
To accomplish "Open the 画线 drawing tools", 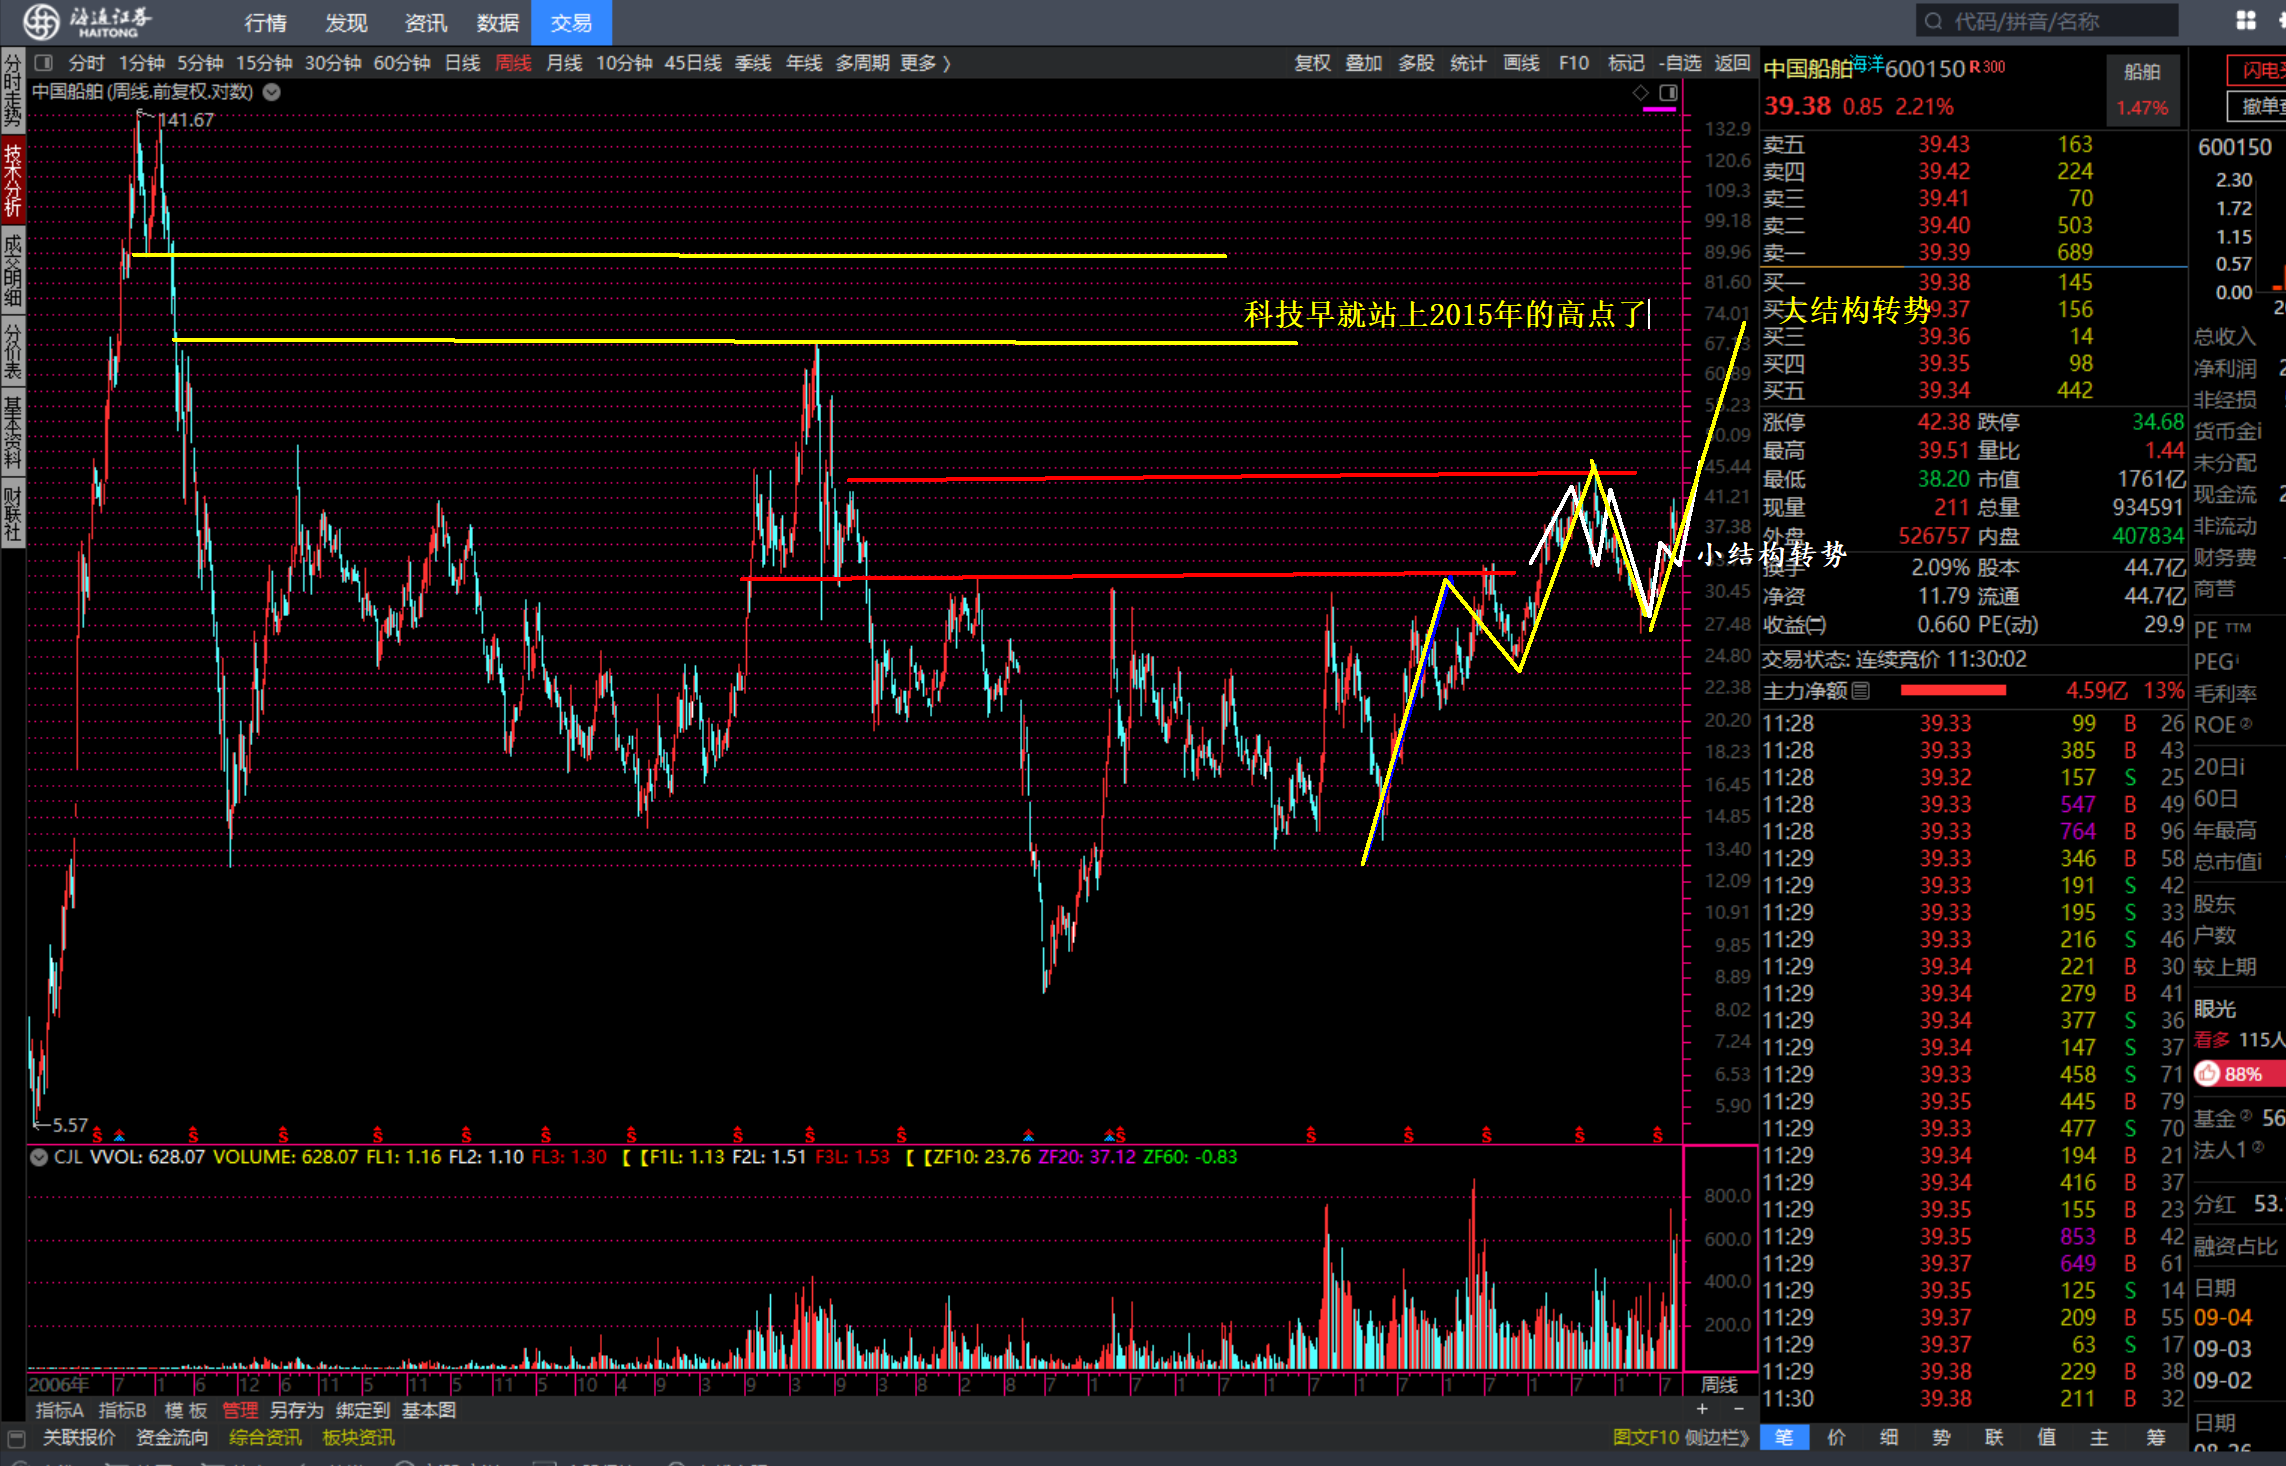I will (x=1521, y=63).
